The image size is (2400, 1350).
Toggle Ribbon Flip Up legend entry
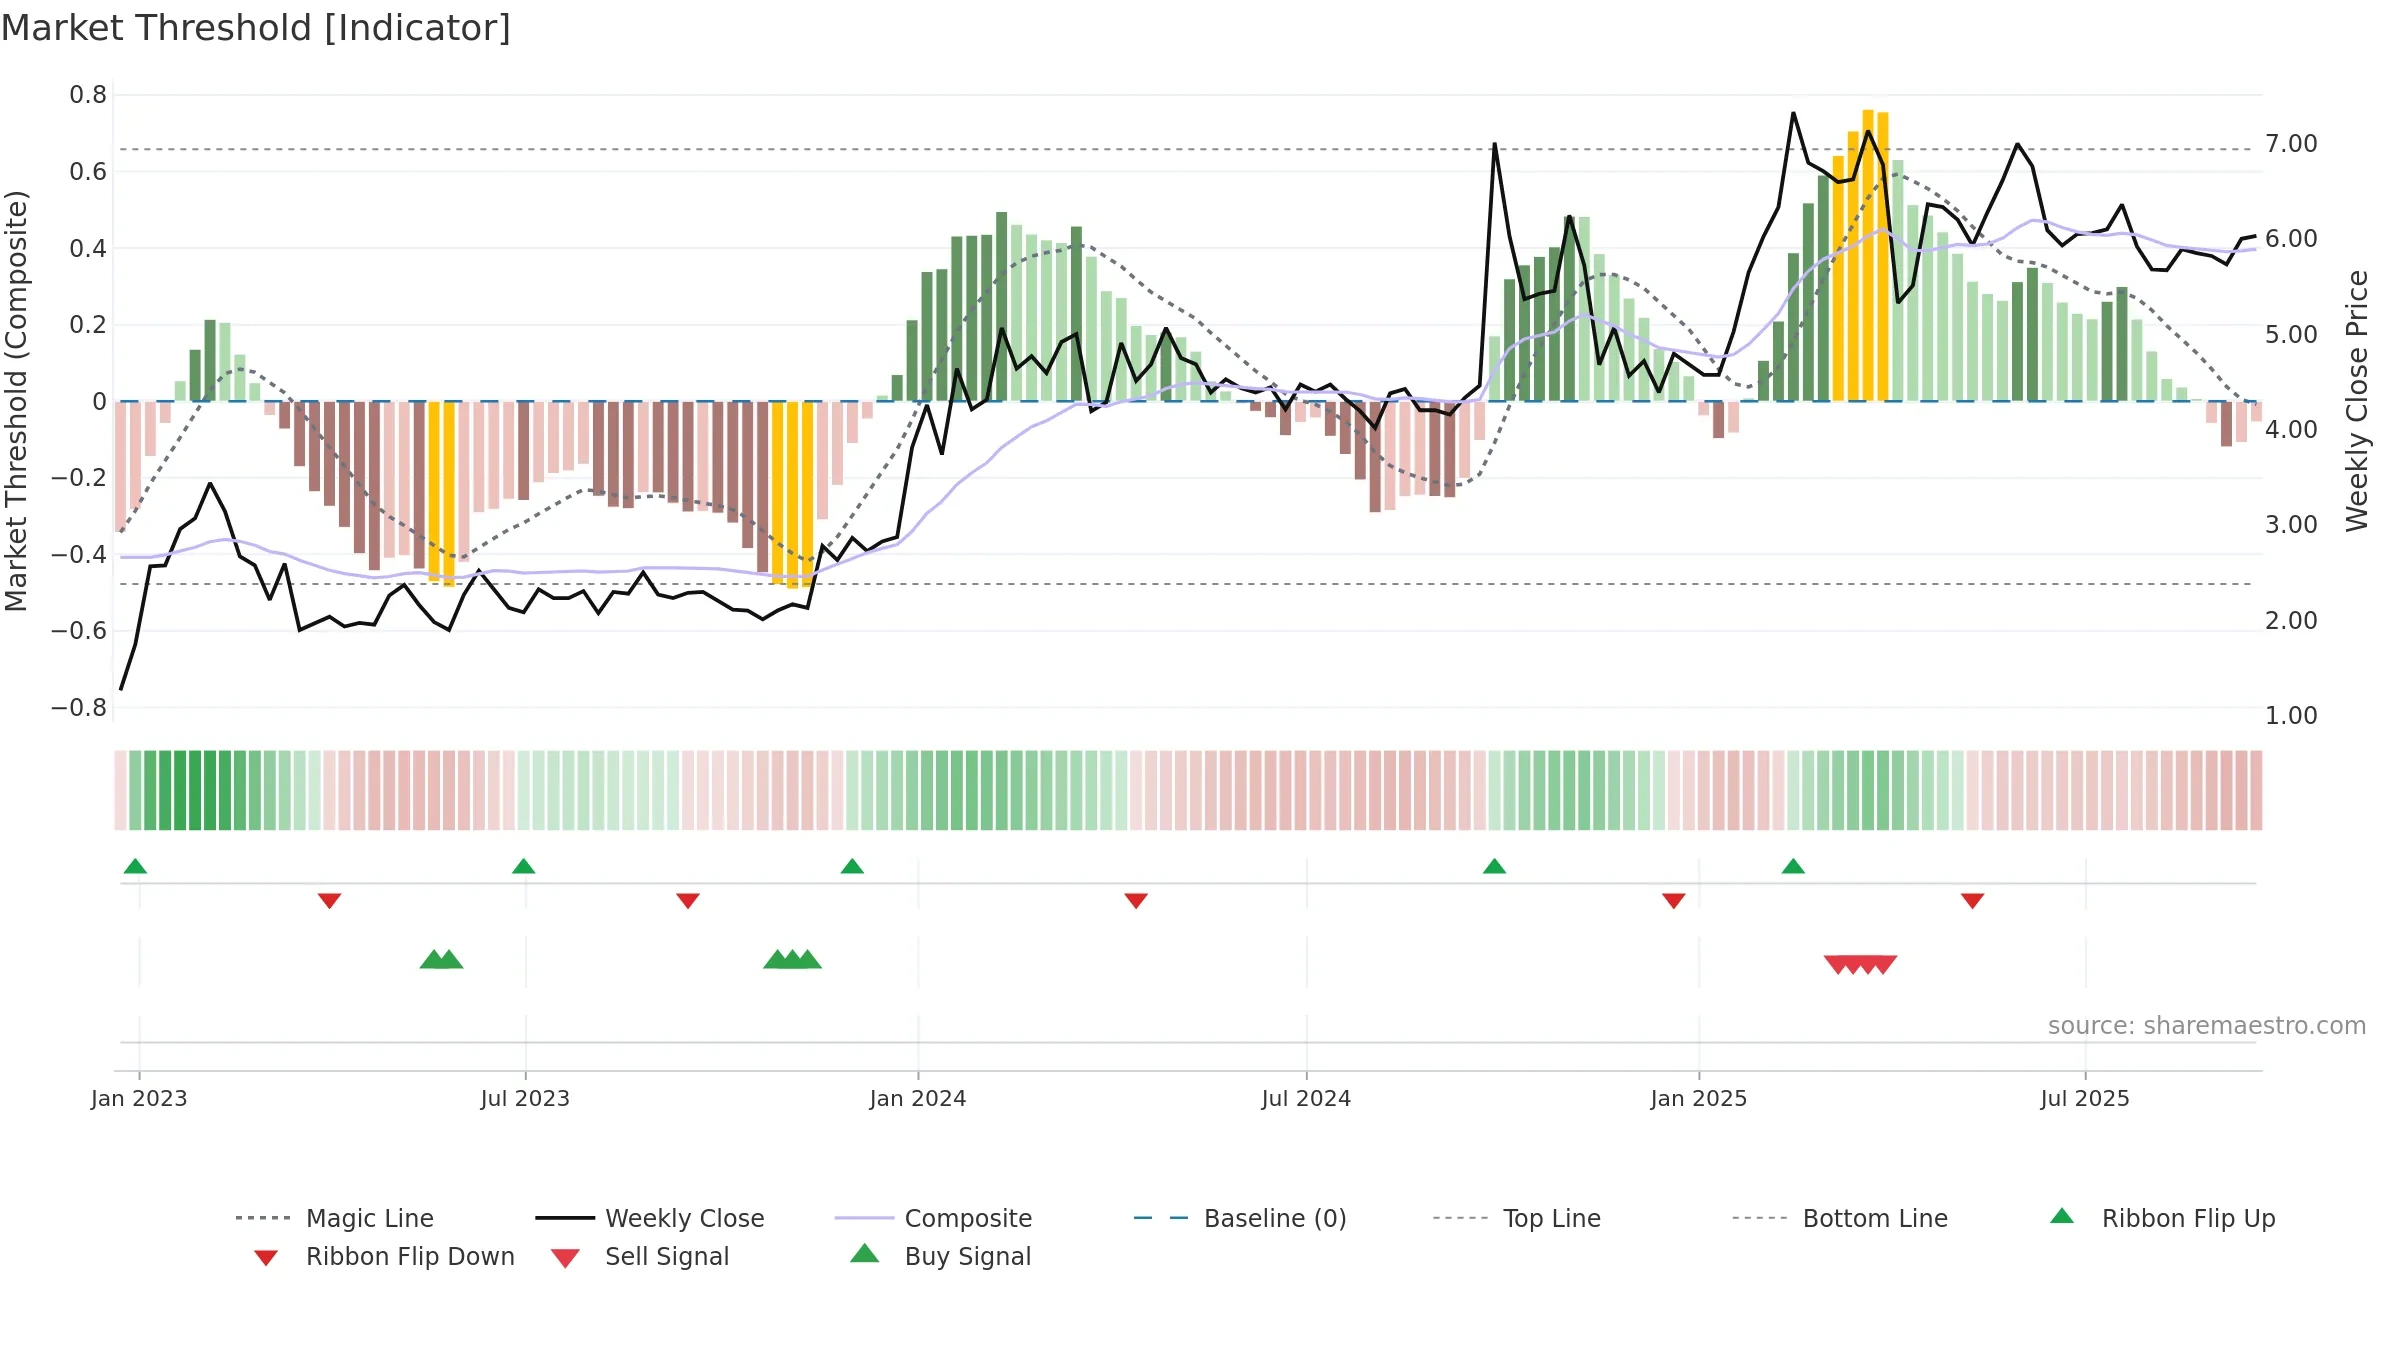click(x=2162, y=1218)
